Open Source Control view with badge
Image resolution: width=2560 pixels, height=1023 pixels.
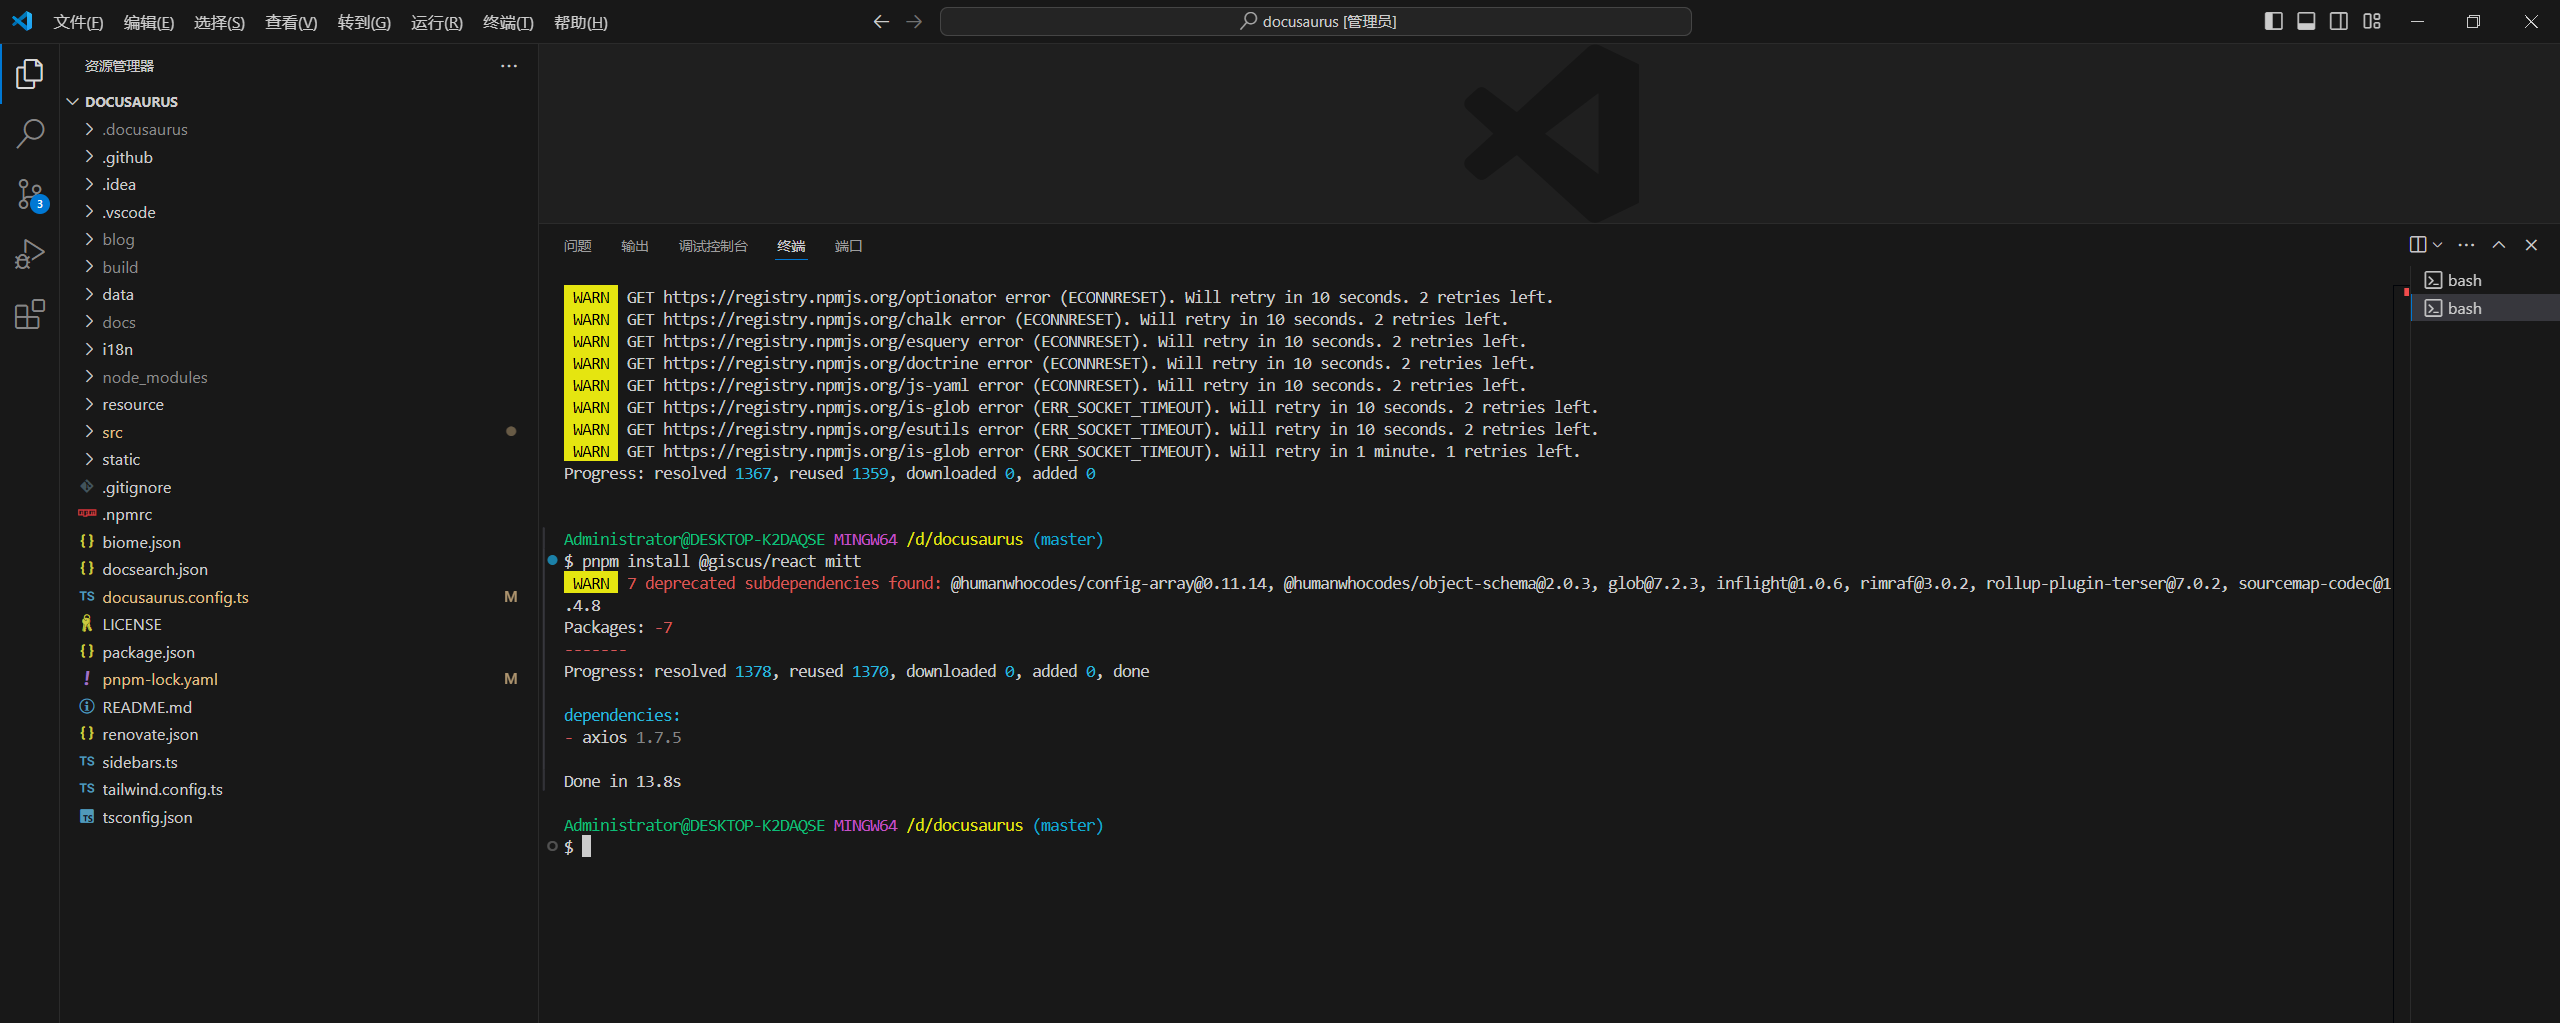pyautogui.click(x=30, y=195)
